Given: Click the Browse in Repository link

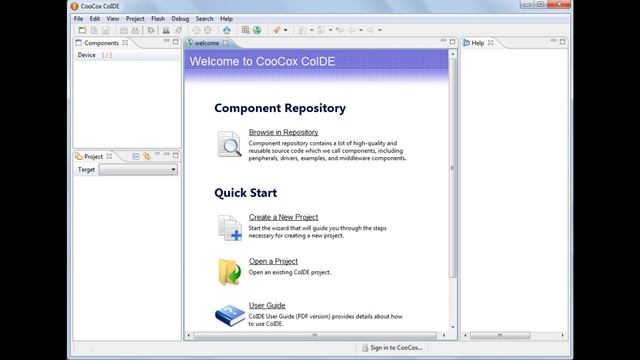Looking at the screenshot, I should tap(284, 132).
